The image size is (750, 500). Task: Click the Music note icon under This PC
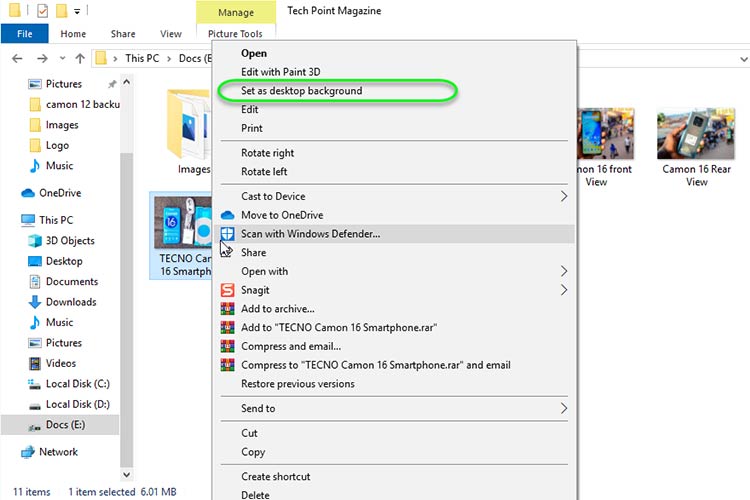(x=34, y=322)
